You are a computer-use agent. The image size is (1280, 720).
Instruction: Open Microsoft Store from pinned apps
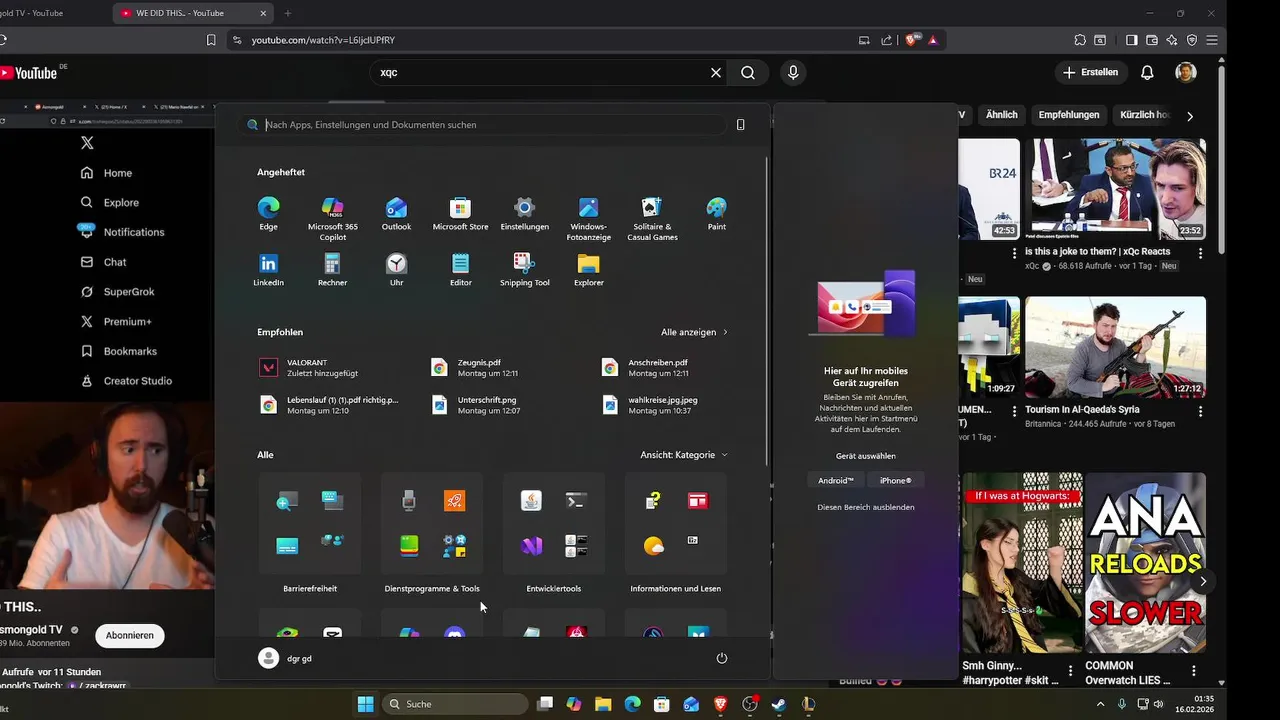point(460,213)
